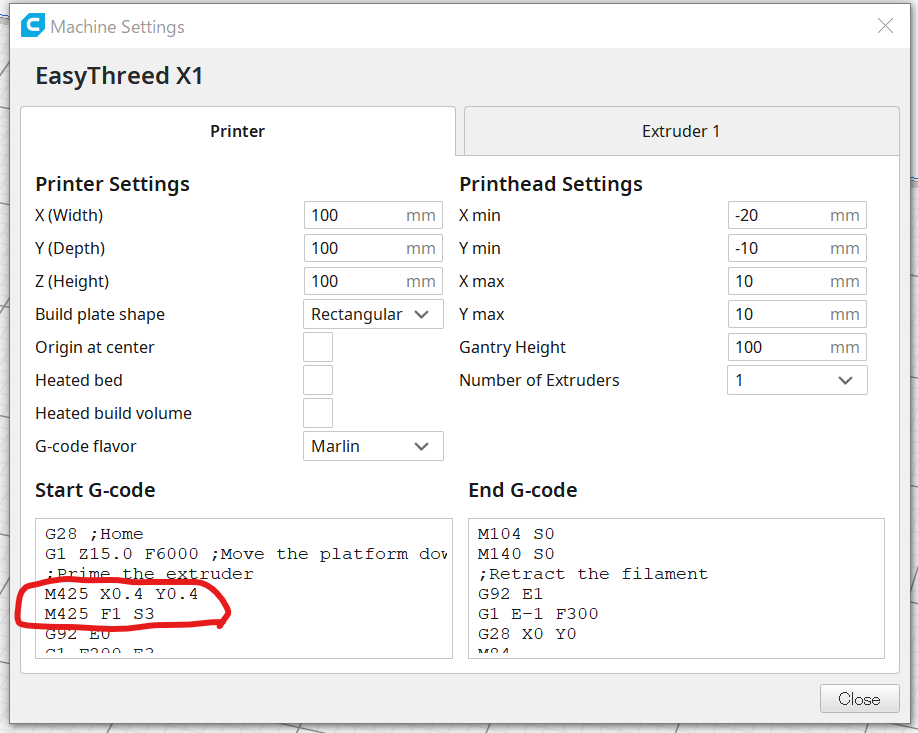The image size is (918, 733).
Task: Open the Number of Extruders dropdown
Action: point(797,380)
